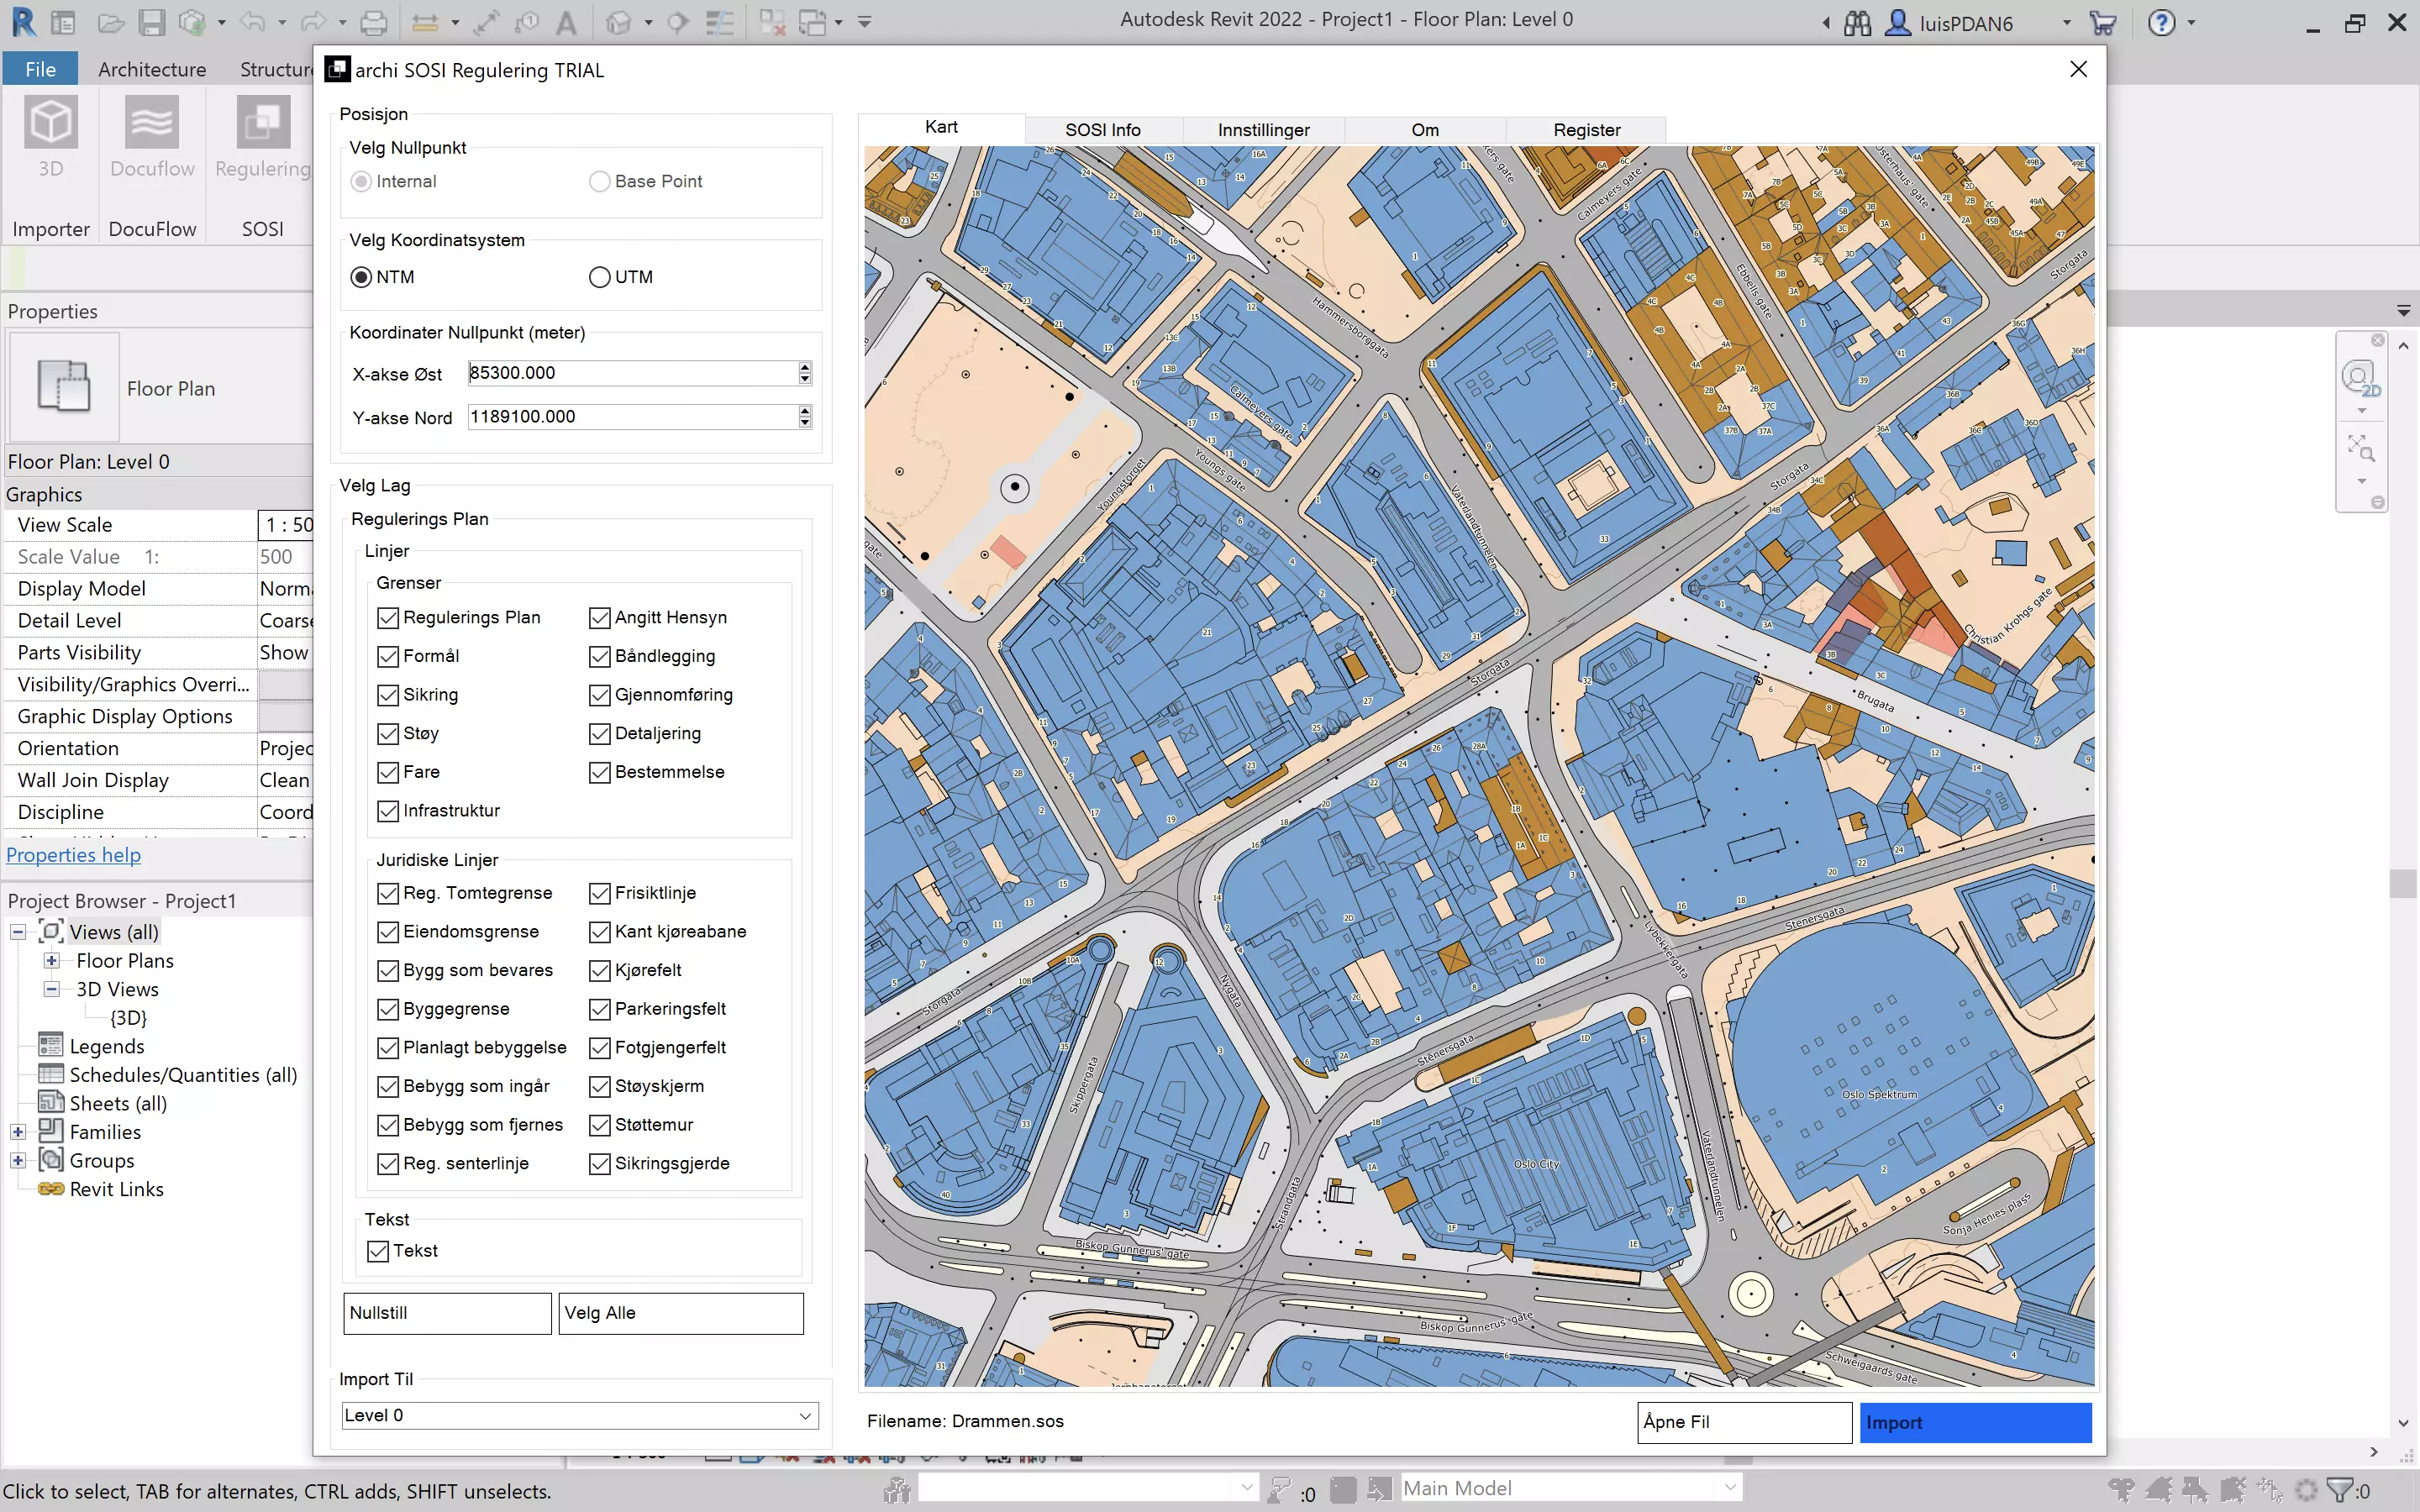The height and width of the screenshot is (1512, 2420).
Task: Uncheck the Støy checkbox
Action: tap(388, 734)
